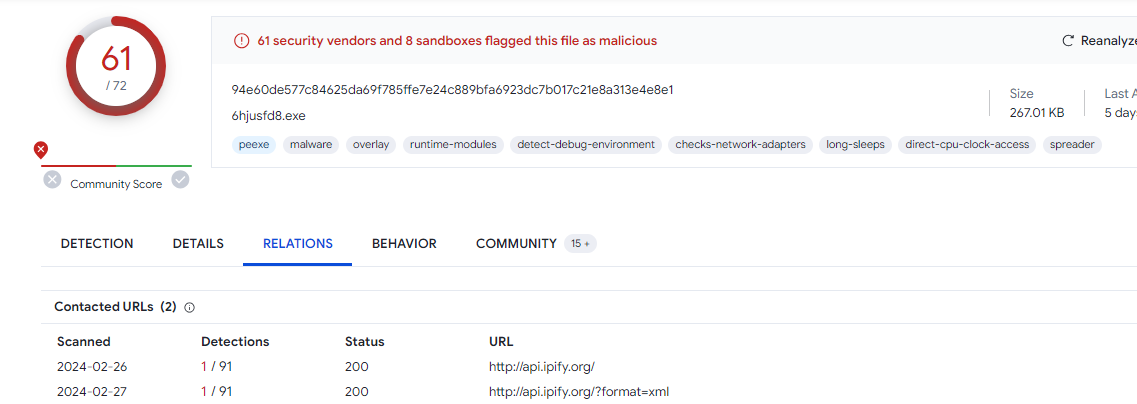Click the red community score pin marker
Viewport: 1137px width, 404px height.
(x=41, y=151)
